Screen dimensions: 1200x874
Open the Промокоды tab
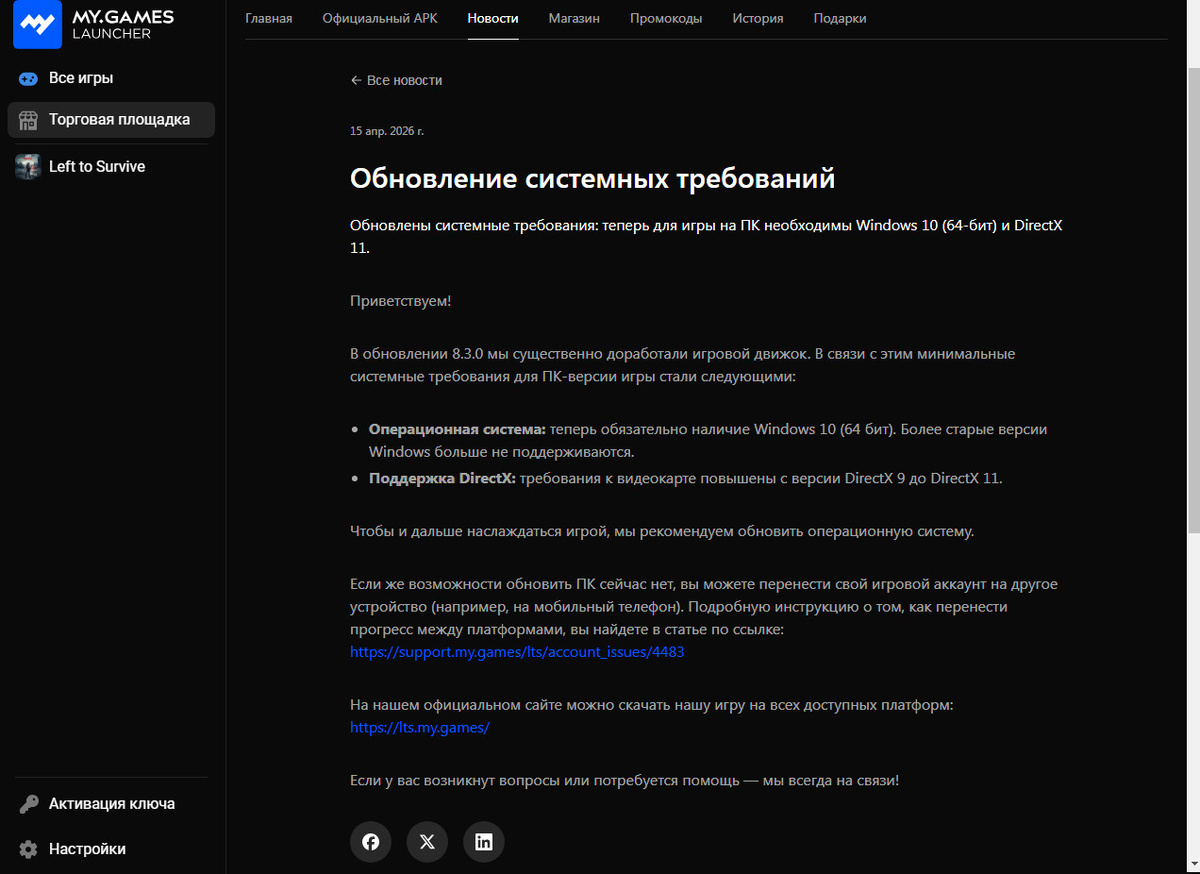(666, 19)
